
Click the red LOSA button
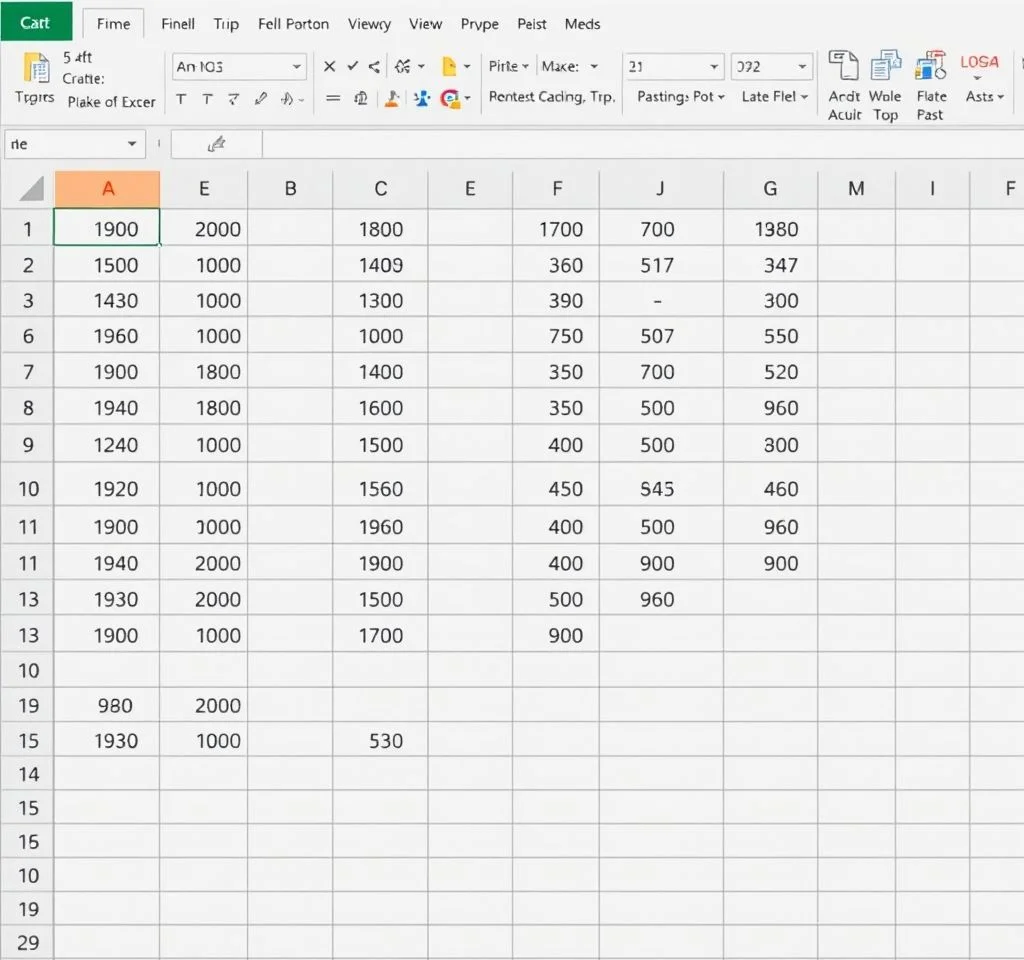coord(979,62)
